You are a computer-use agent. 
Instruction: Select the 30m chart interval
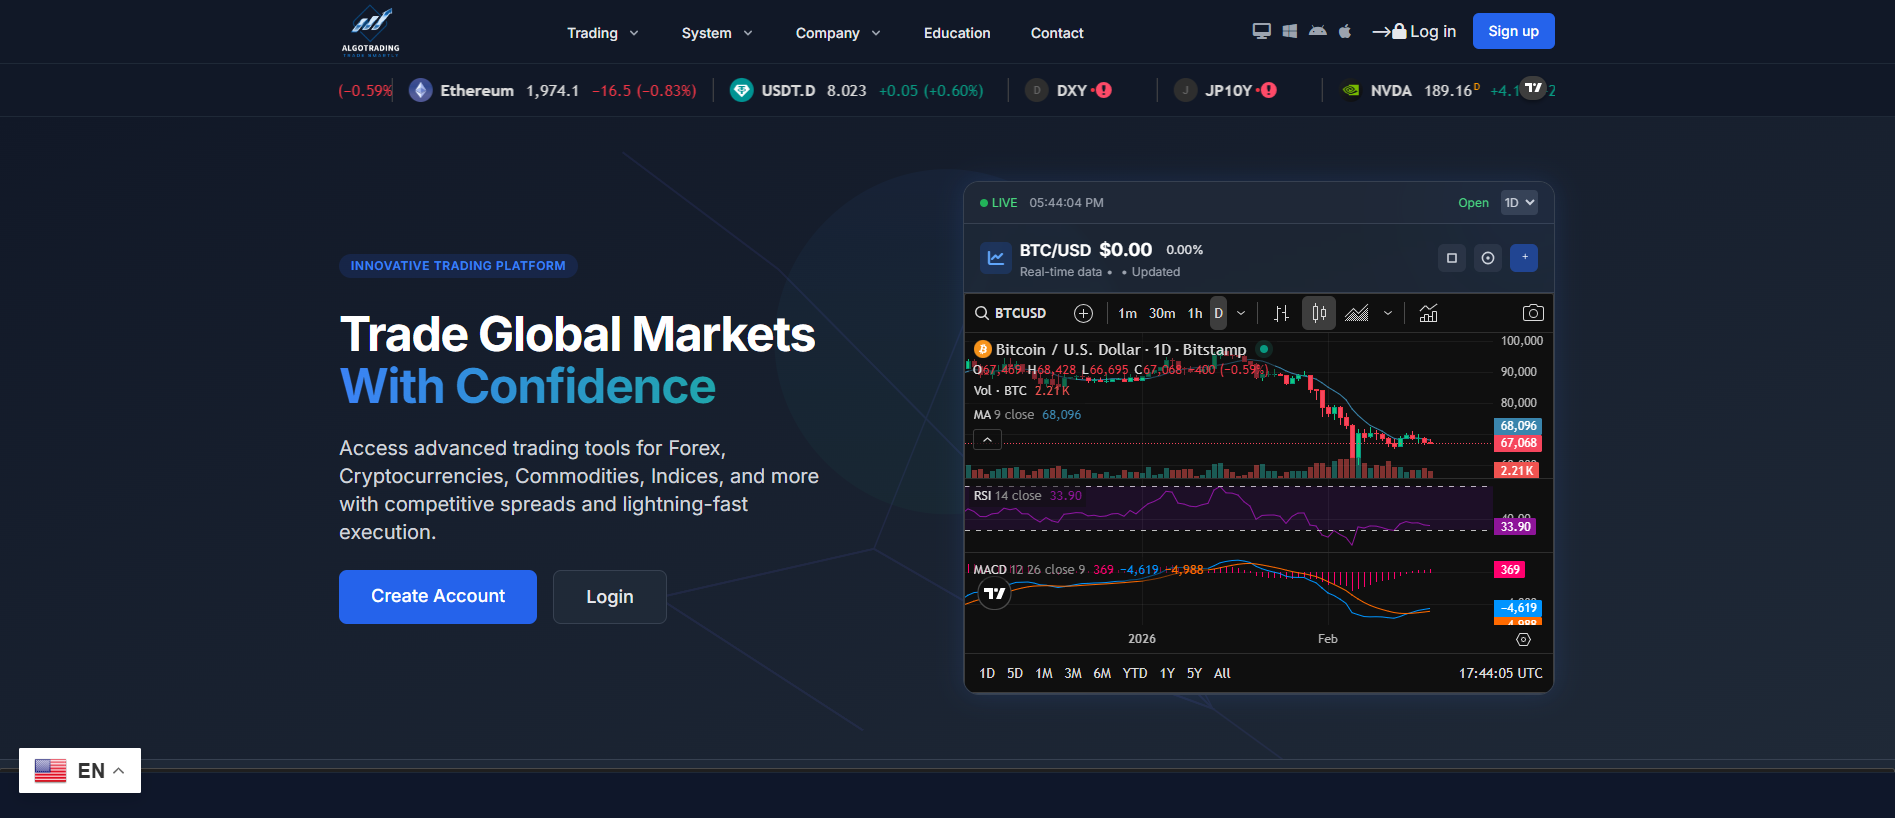click(x=1162, y=313)
